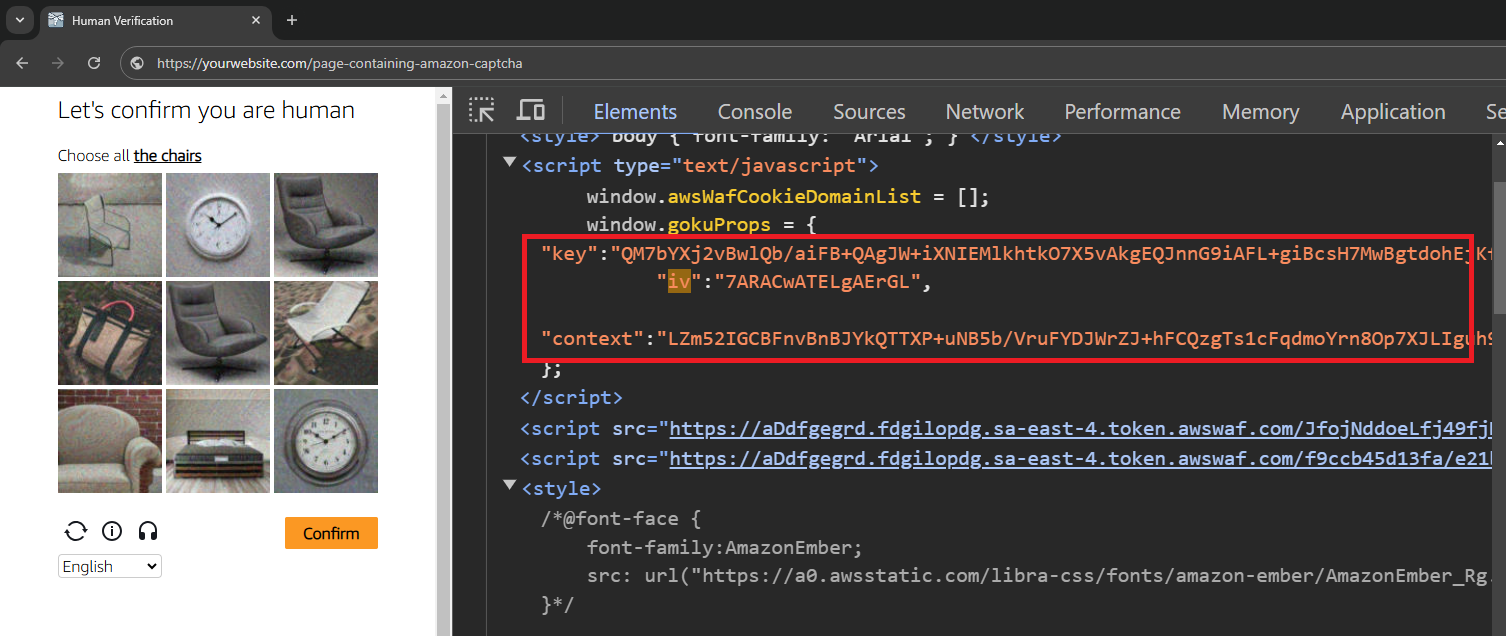Open the tab search chevron

point(19,20)
